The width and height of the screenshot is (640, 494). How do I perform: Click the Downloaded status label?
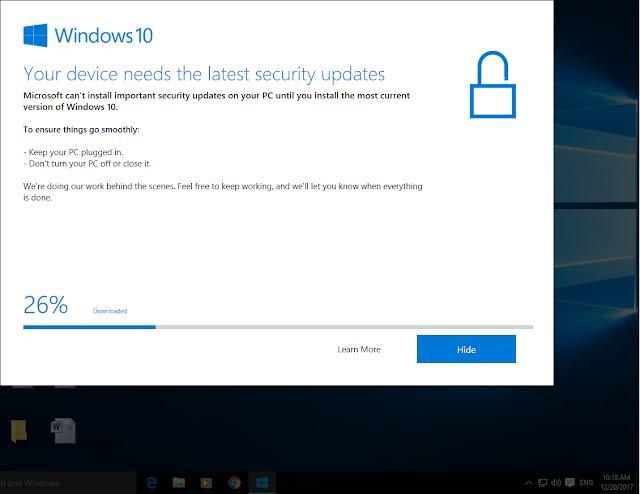(x=110, y=311)
